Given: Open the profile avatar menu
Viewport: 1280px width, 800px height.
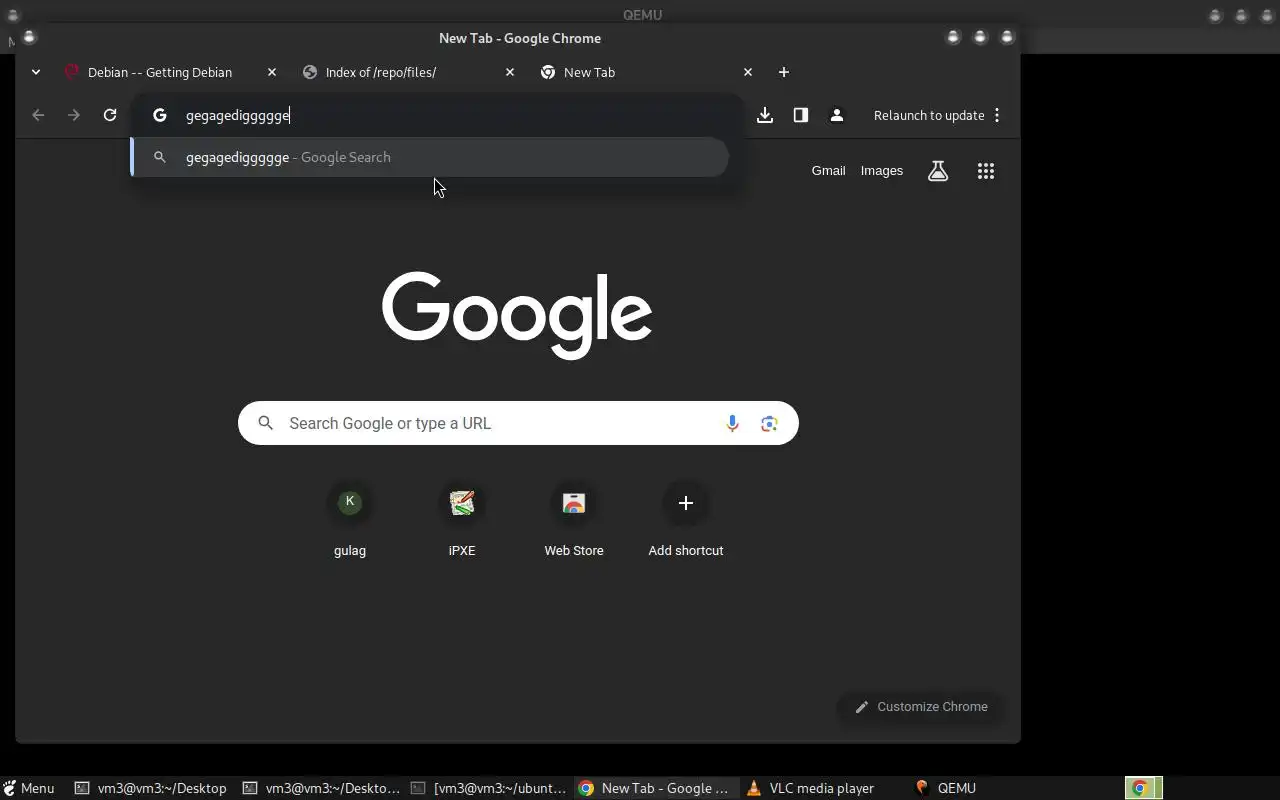Looking at the screenshot, I should [837, 115].
